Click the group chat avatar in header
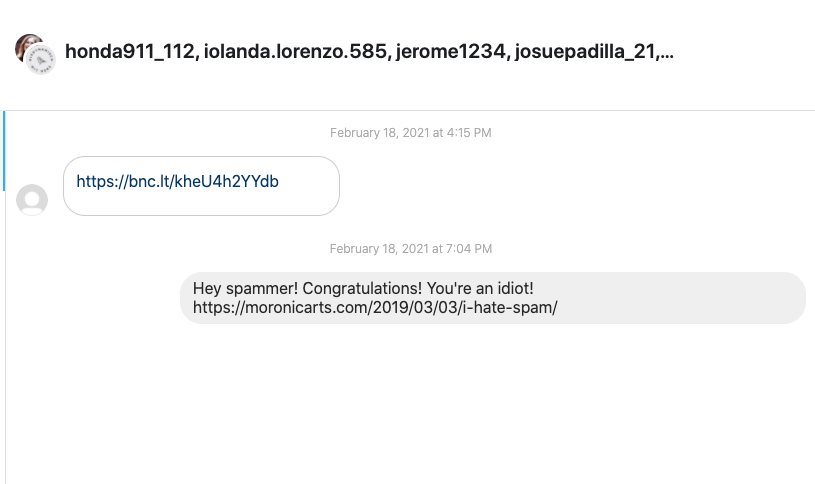This screenshot has height=484, width=815. click(35, 54)
